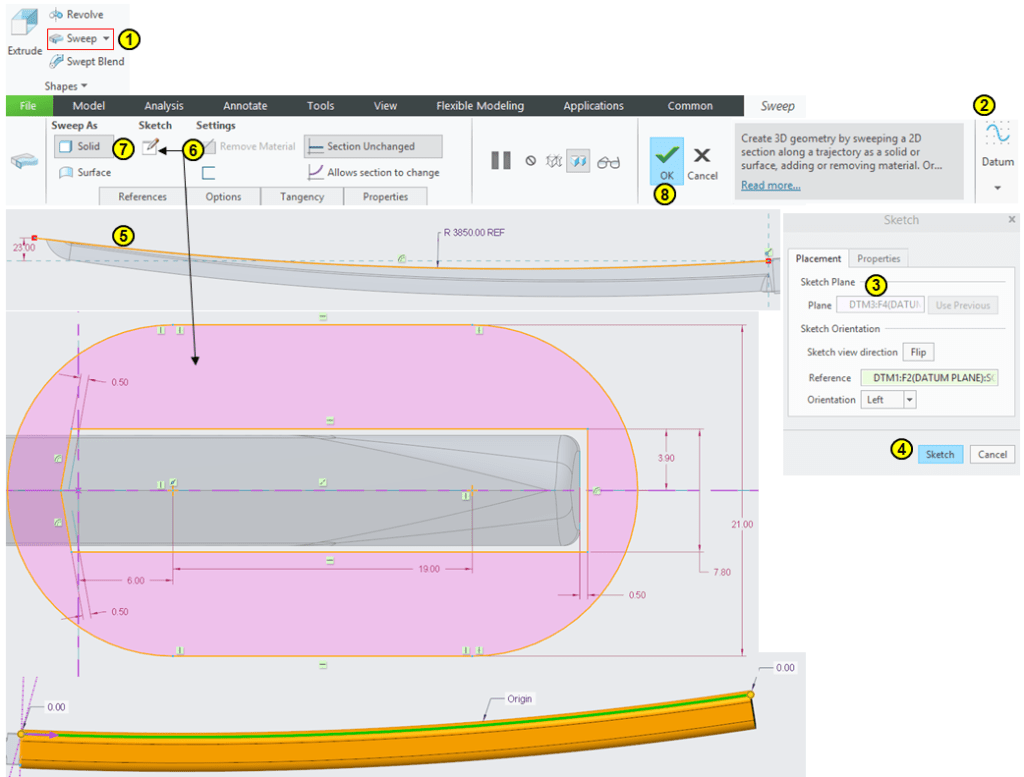Expand the Shapes group menu

[66, 87]
